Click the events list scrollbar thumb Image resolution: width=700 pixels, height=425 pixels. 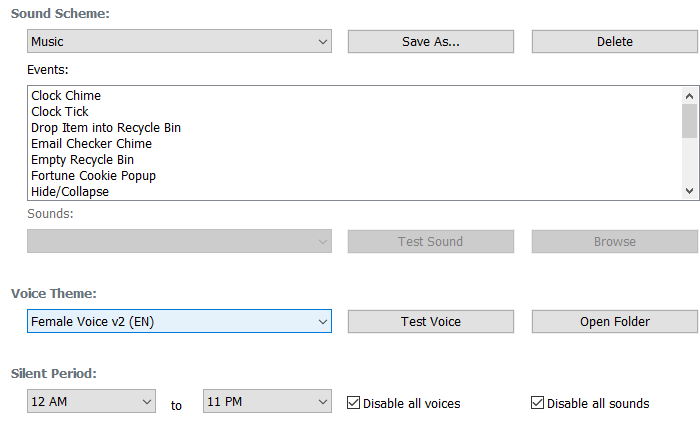click(689, 120)
